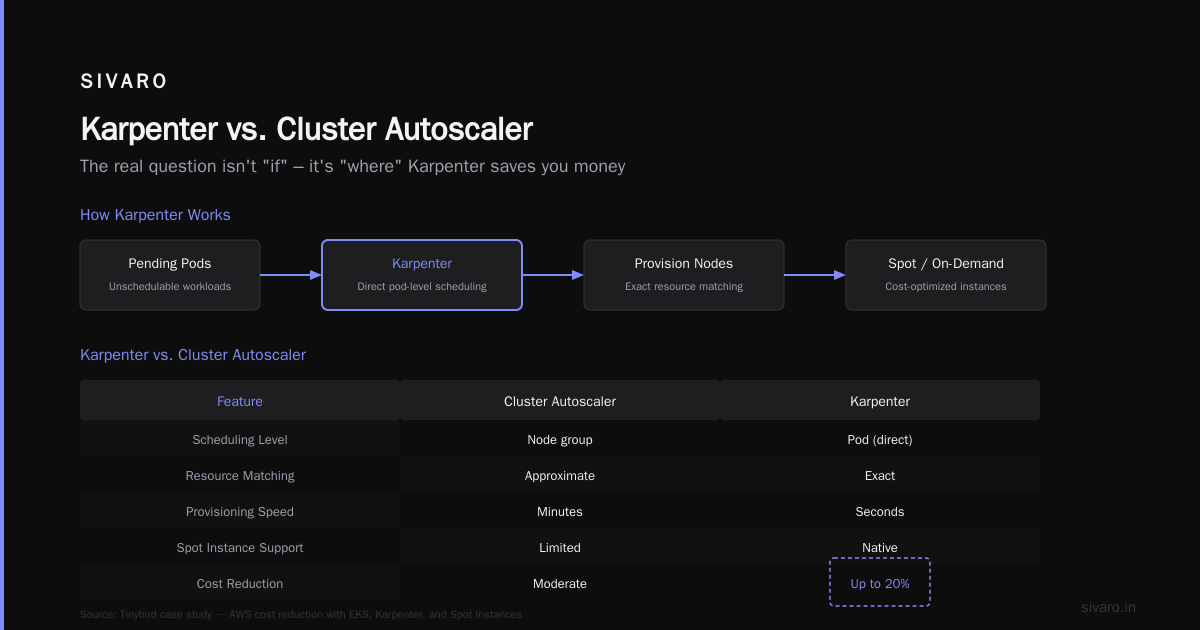Image resolution: width=1200 pixels, height=630 pixels.
Task: Select the Node group cell
Action: pyautogui.click(x=560, y=440)
